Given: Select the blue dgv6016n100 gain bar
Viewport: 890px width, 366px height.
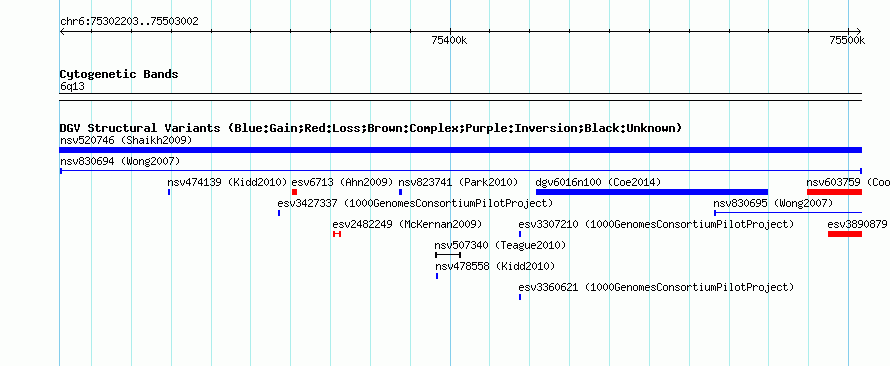Looking at the screenshot, I should (x=652, y=192).
